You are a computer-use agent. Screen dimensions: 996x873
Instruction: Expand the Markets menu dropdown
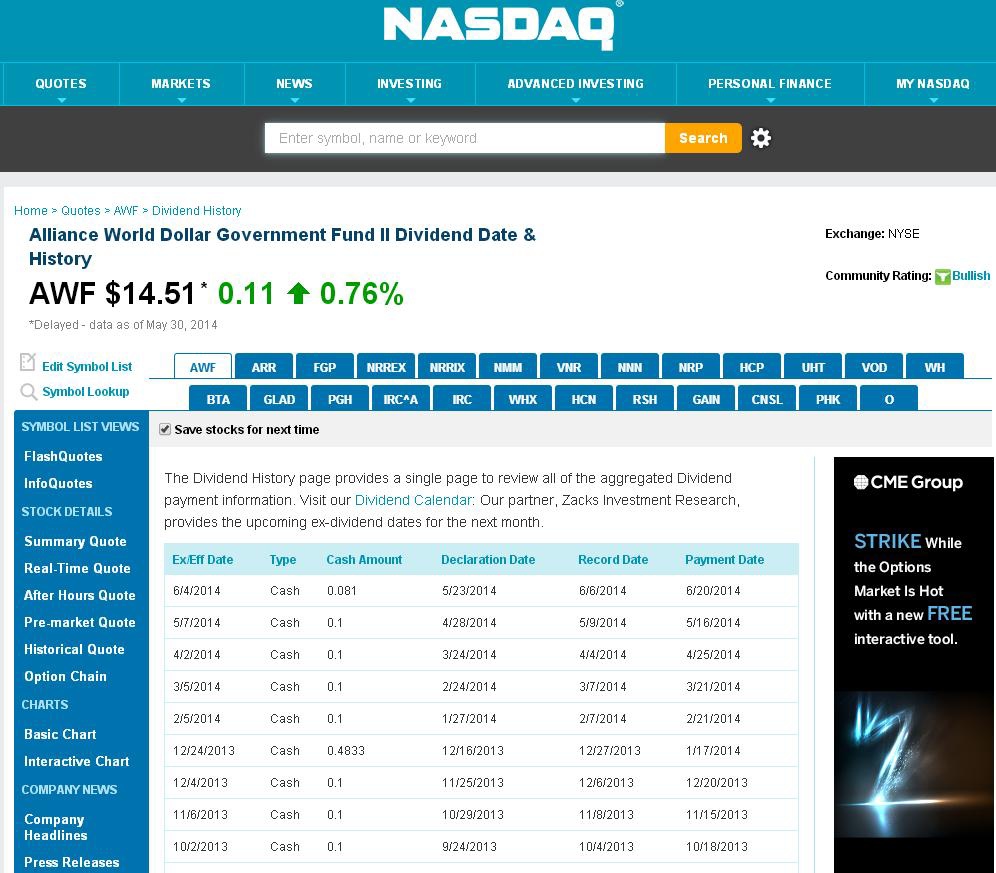pyautogui.click(x=181, y=84)
